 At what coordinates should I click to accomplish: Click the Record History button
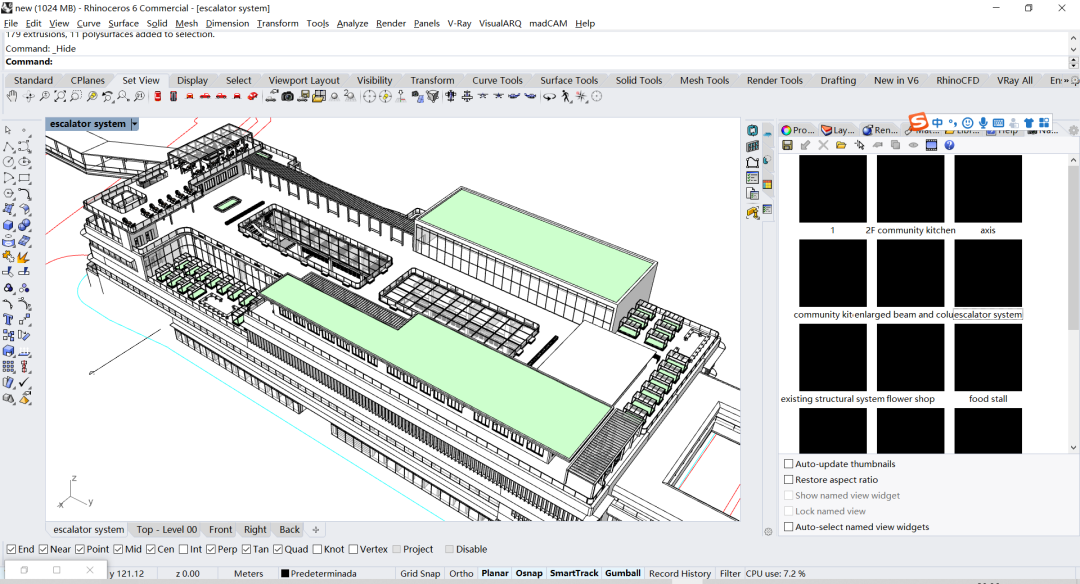point(679,574)
